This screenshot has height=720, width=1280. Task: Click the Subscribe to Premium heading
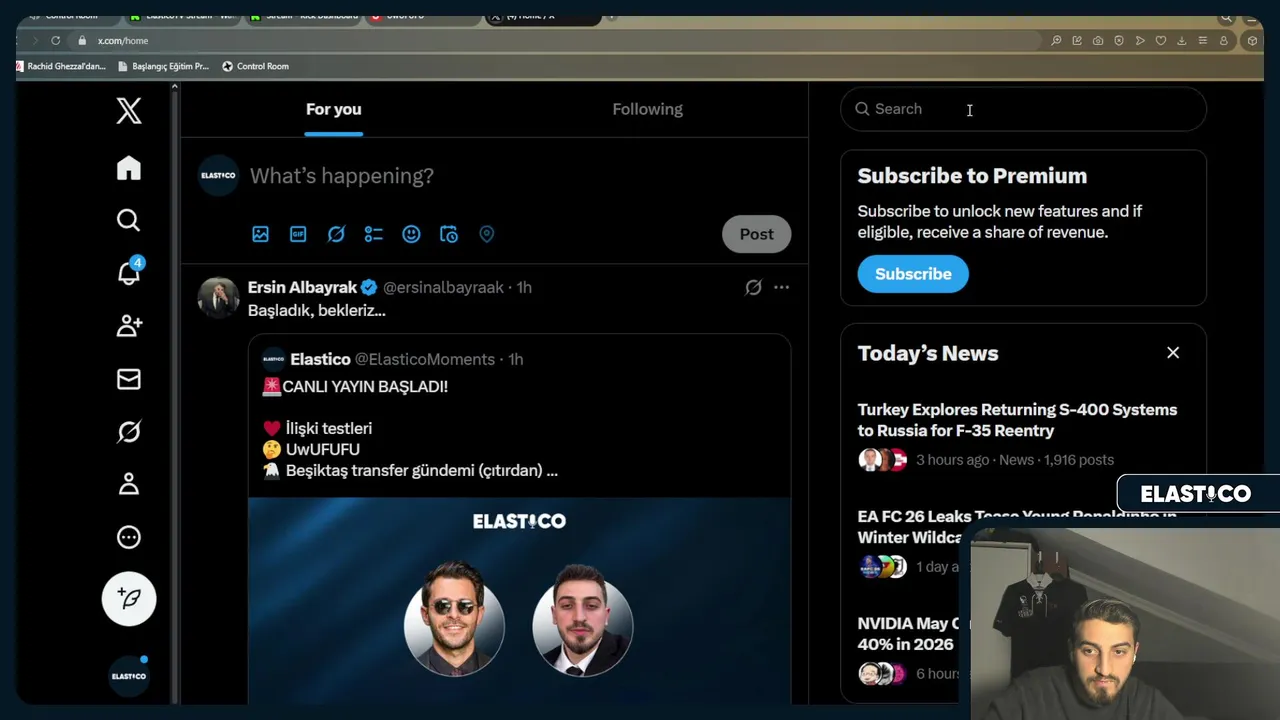pyautogui.click(x=972, y=176)
